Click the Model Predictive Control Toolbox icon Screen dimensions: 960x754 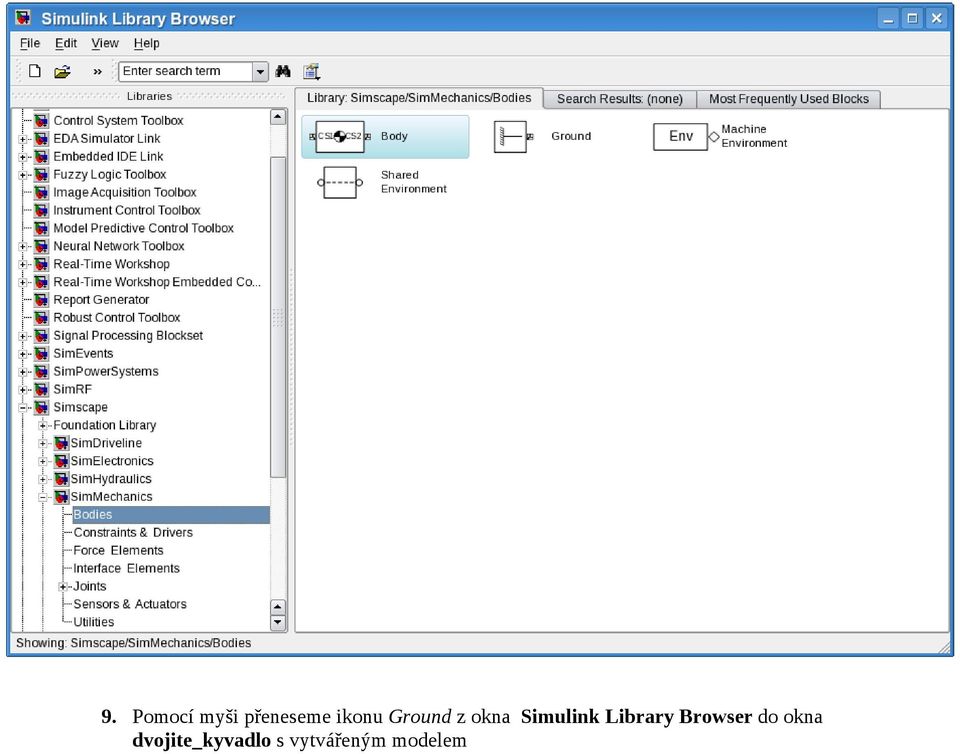coord(41,228)
